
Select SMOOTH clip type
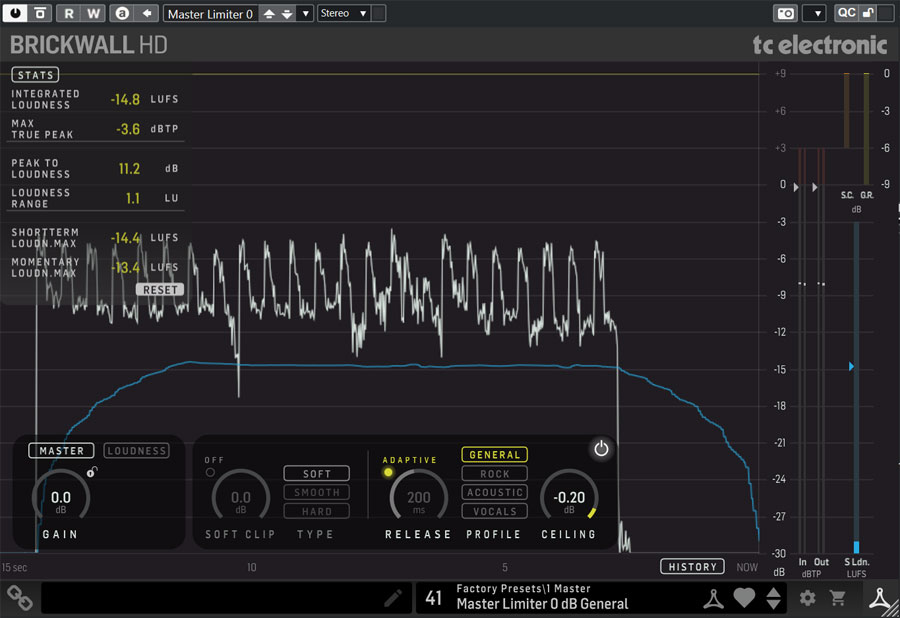pyautogui.click(x=316, y=492)
